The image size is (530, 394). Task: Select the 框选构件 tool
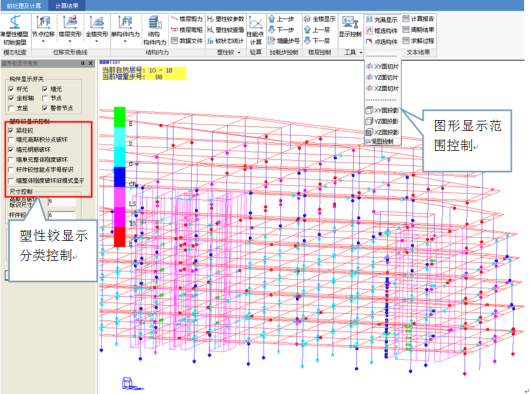coord(382,31)
